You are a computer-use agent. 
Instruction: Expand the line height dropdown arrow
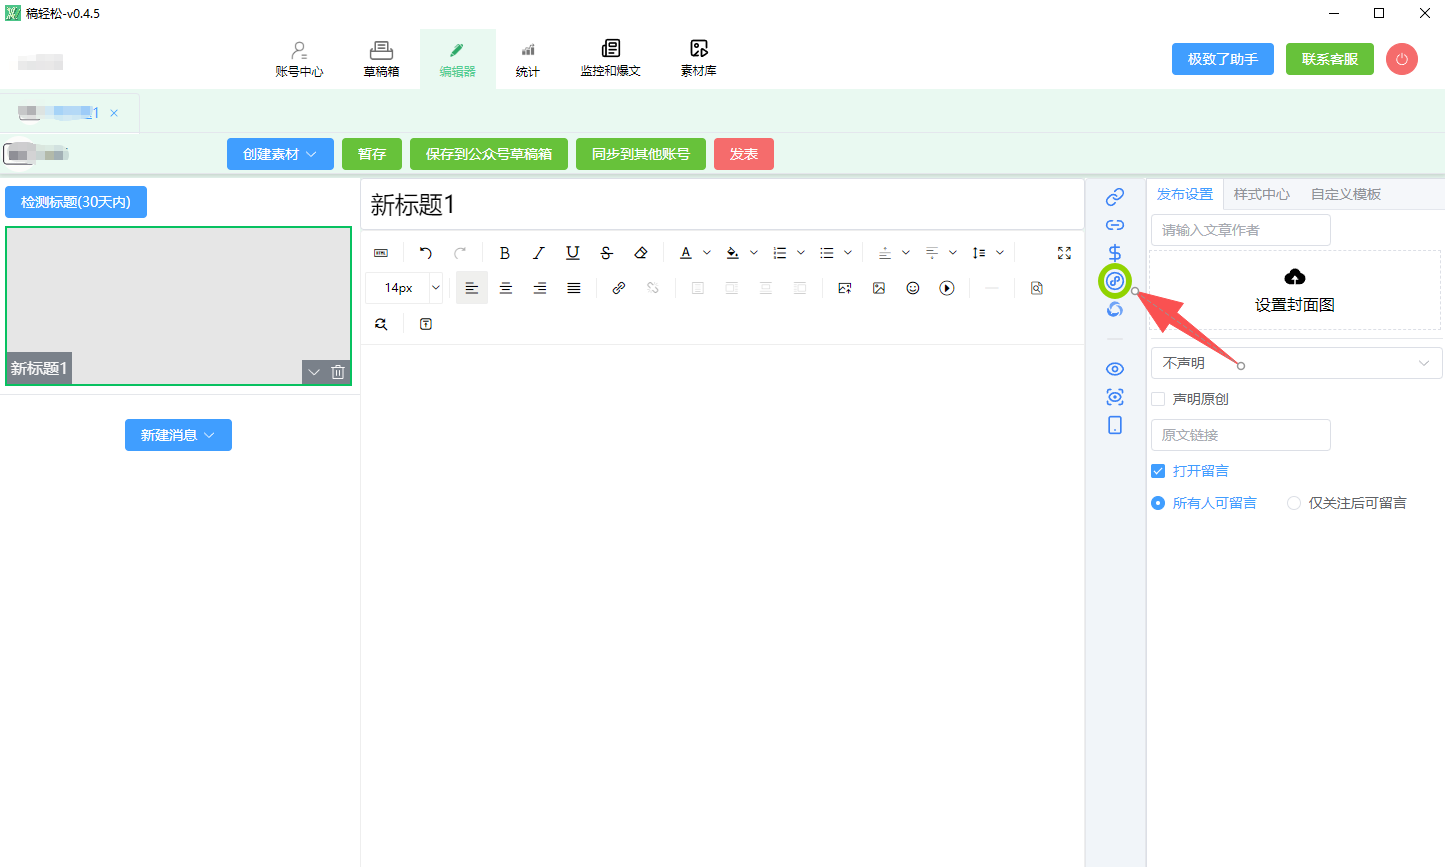tap(1000, 253)
